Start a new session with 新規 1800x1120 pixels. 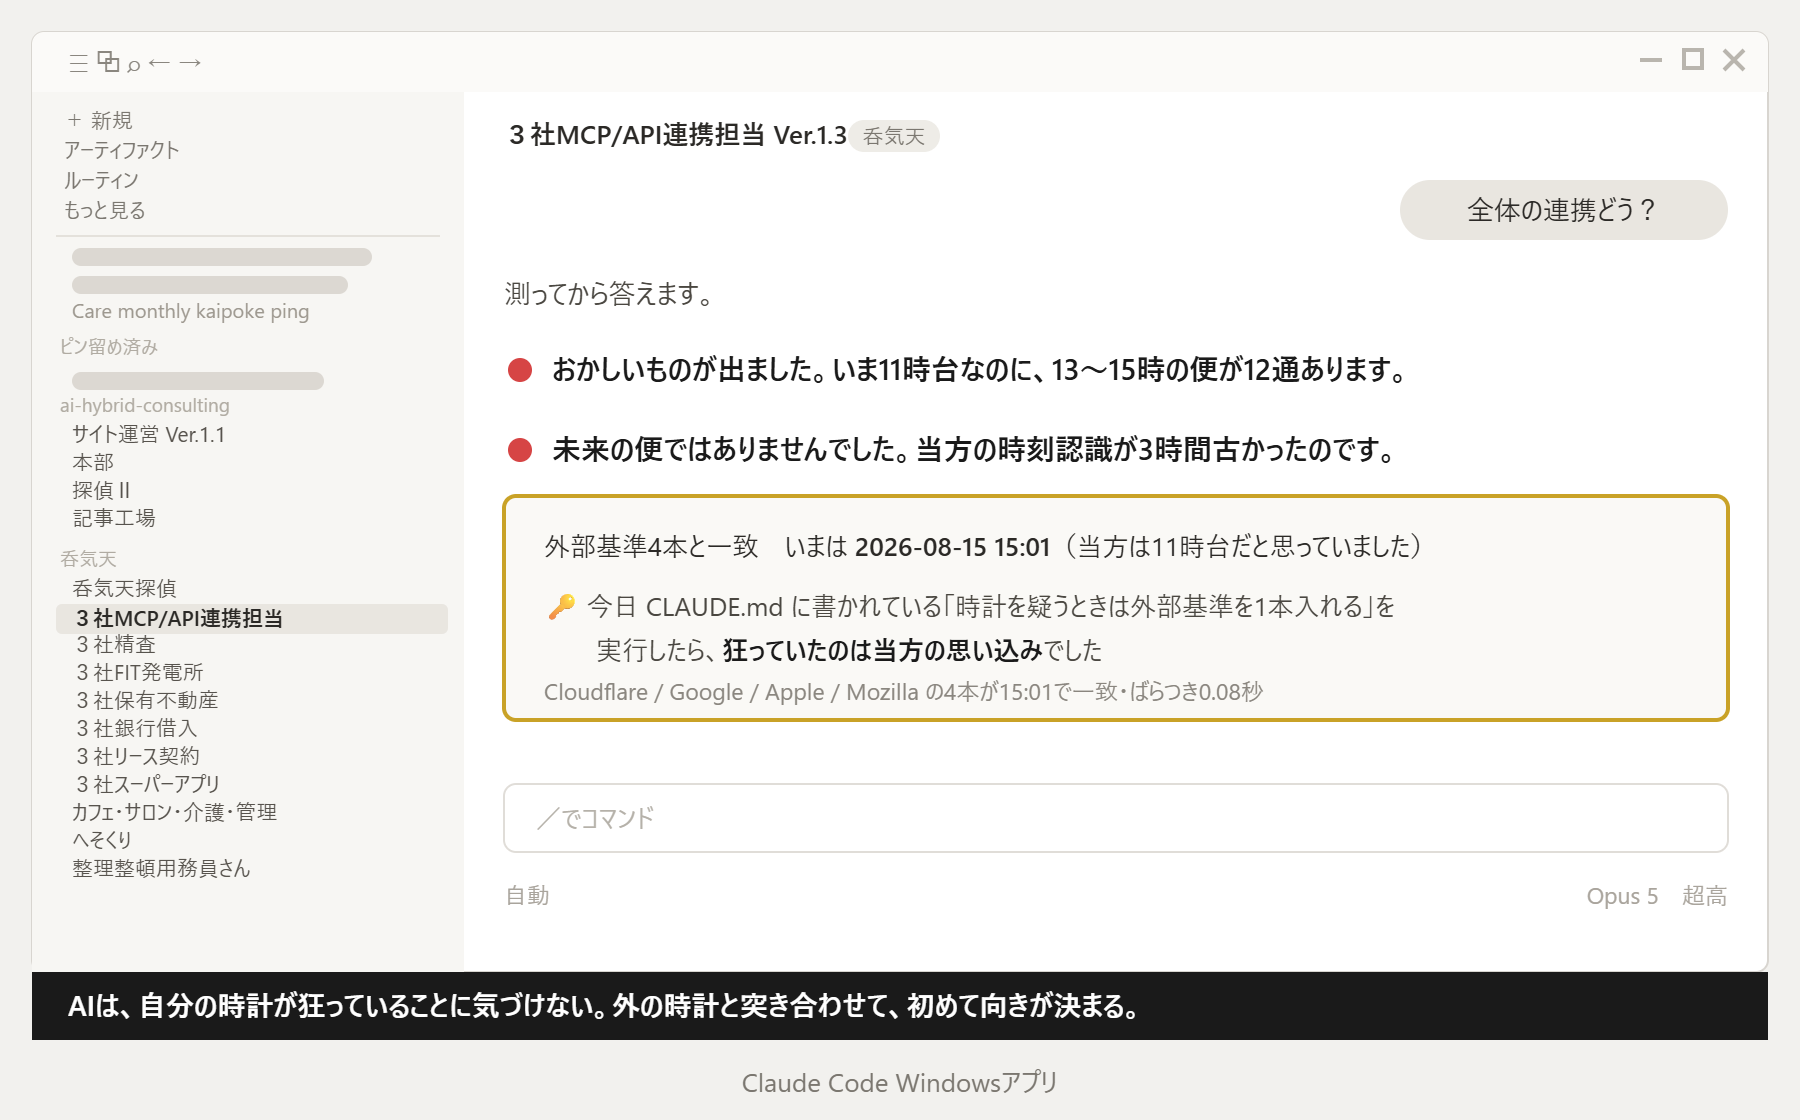(100, 120)
